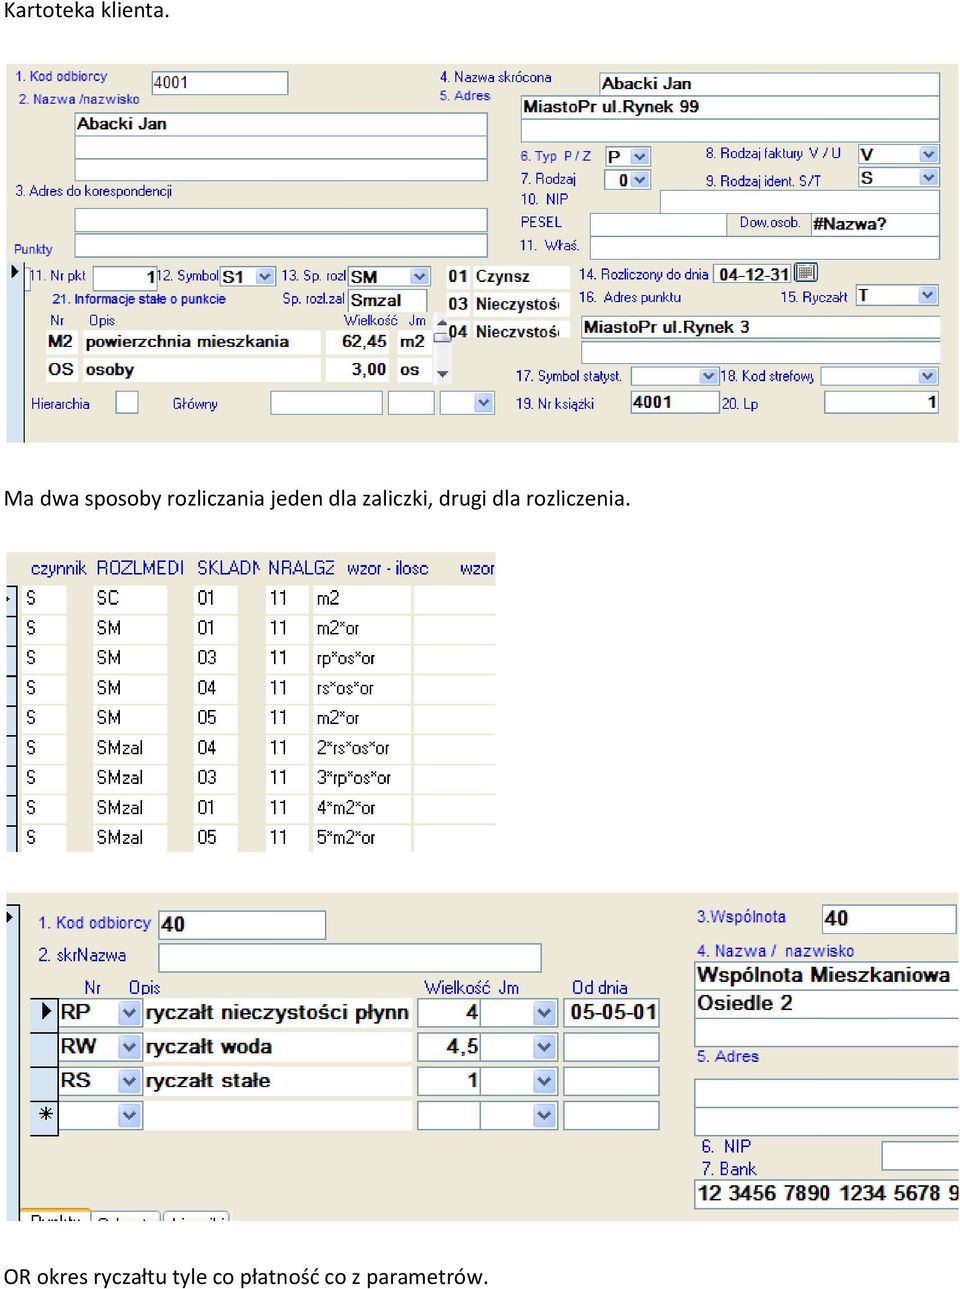Click the Od dnia field 05-05-01
Viewport: 960px width, 1289px height.
click(x=612, y=1013)
